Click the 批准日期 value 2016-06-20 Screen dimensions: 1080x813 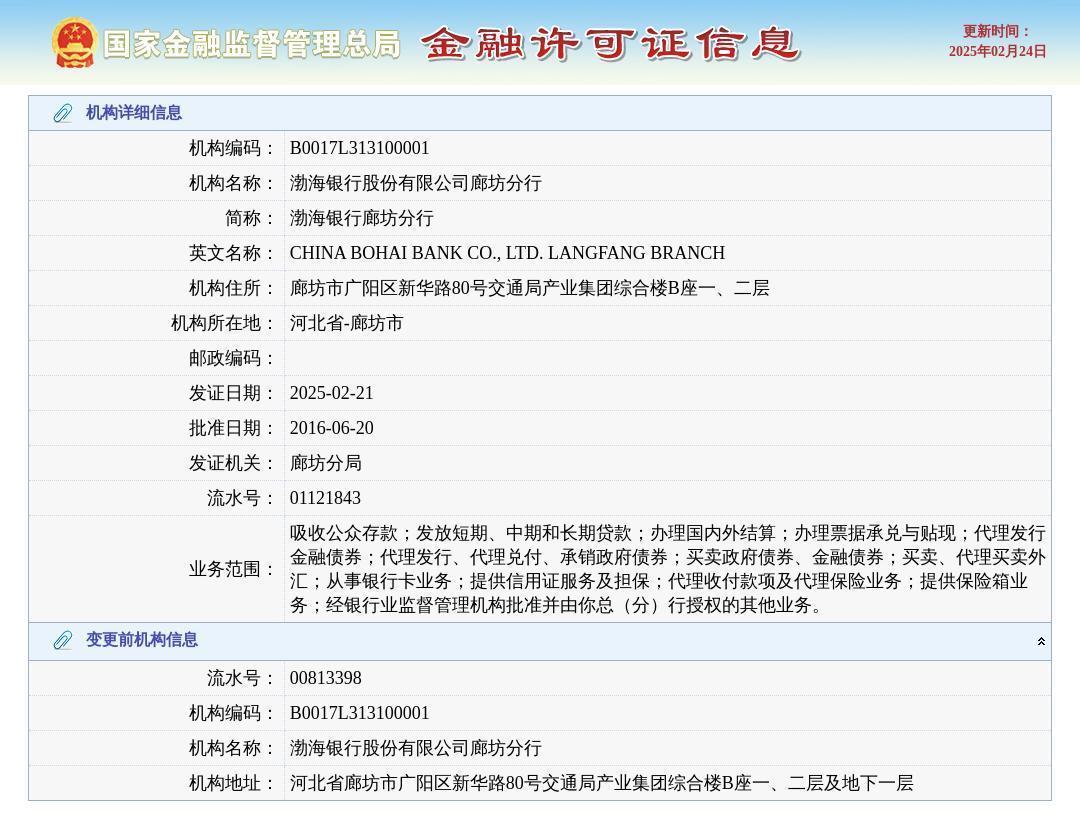coord(332,428)
